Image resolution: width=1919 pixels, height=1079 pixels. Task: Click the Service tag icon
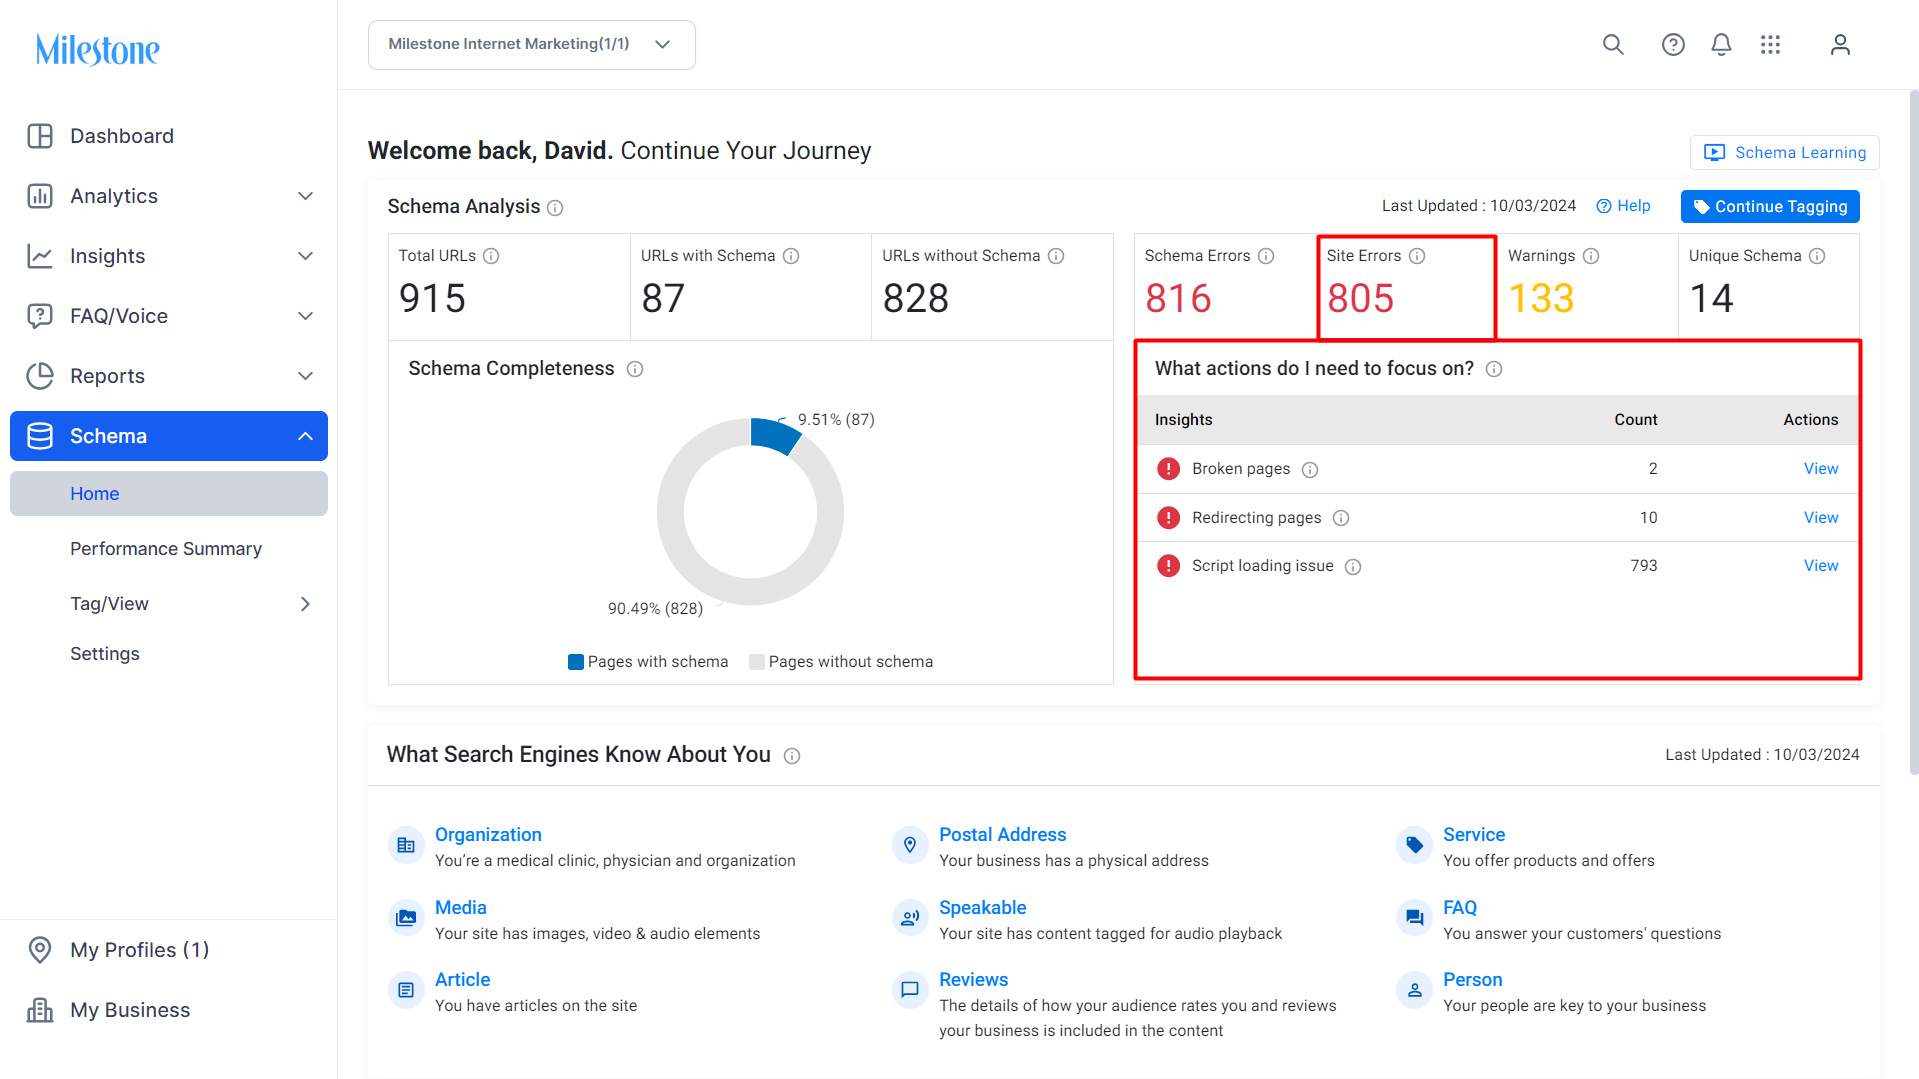point(1414,846)
